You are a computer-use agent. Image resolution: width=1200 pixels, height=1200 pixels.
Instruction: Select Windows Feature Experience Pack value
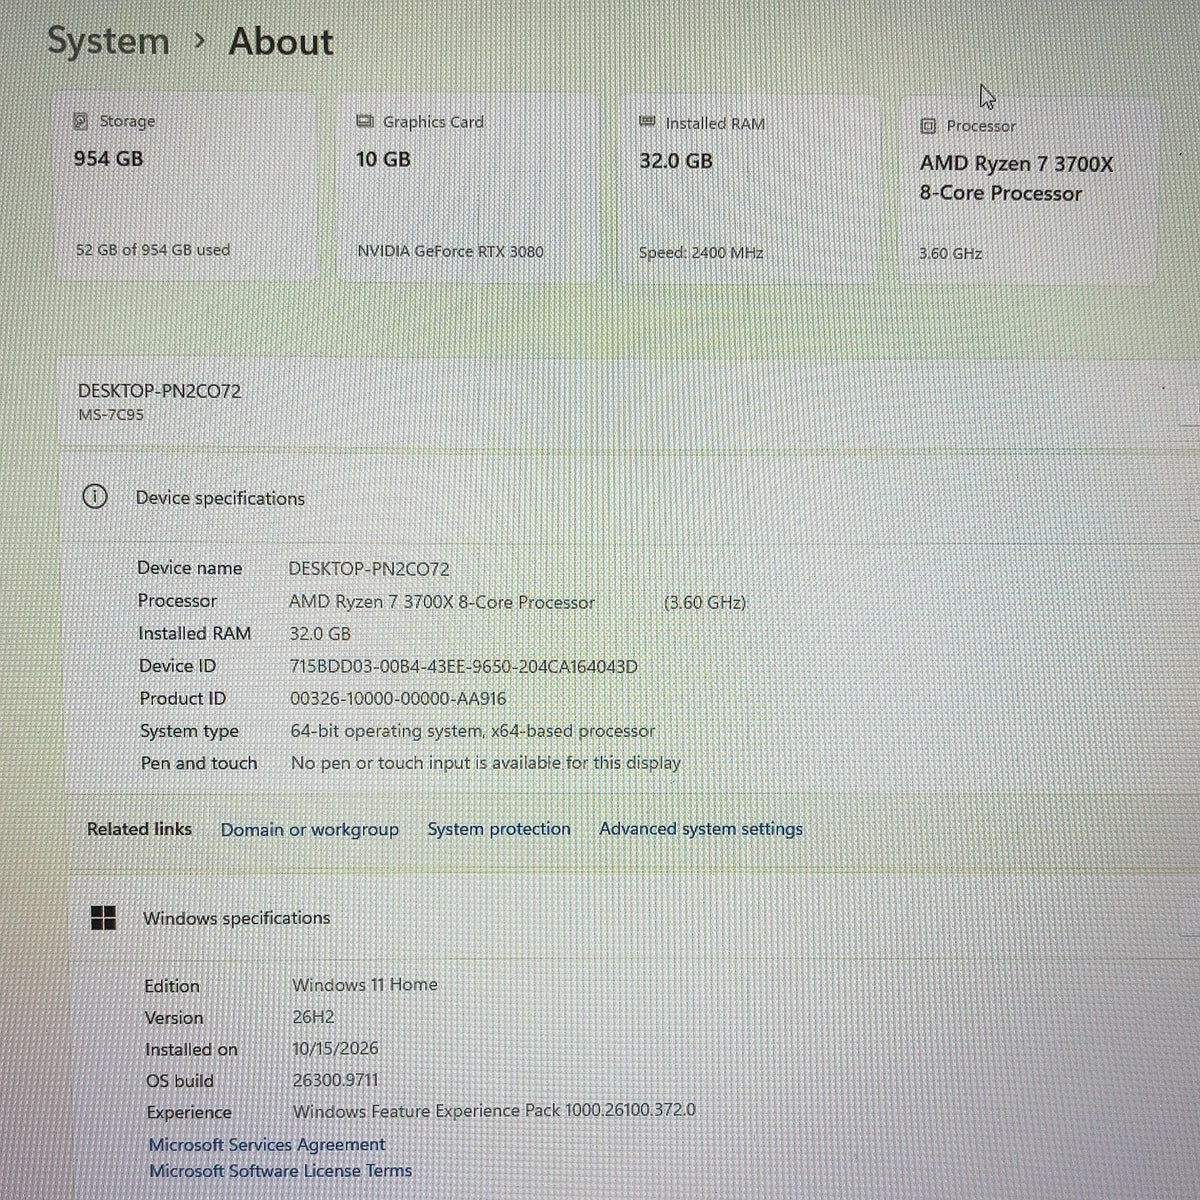point(494,1110)
